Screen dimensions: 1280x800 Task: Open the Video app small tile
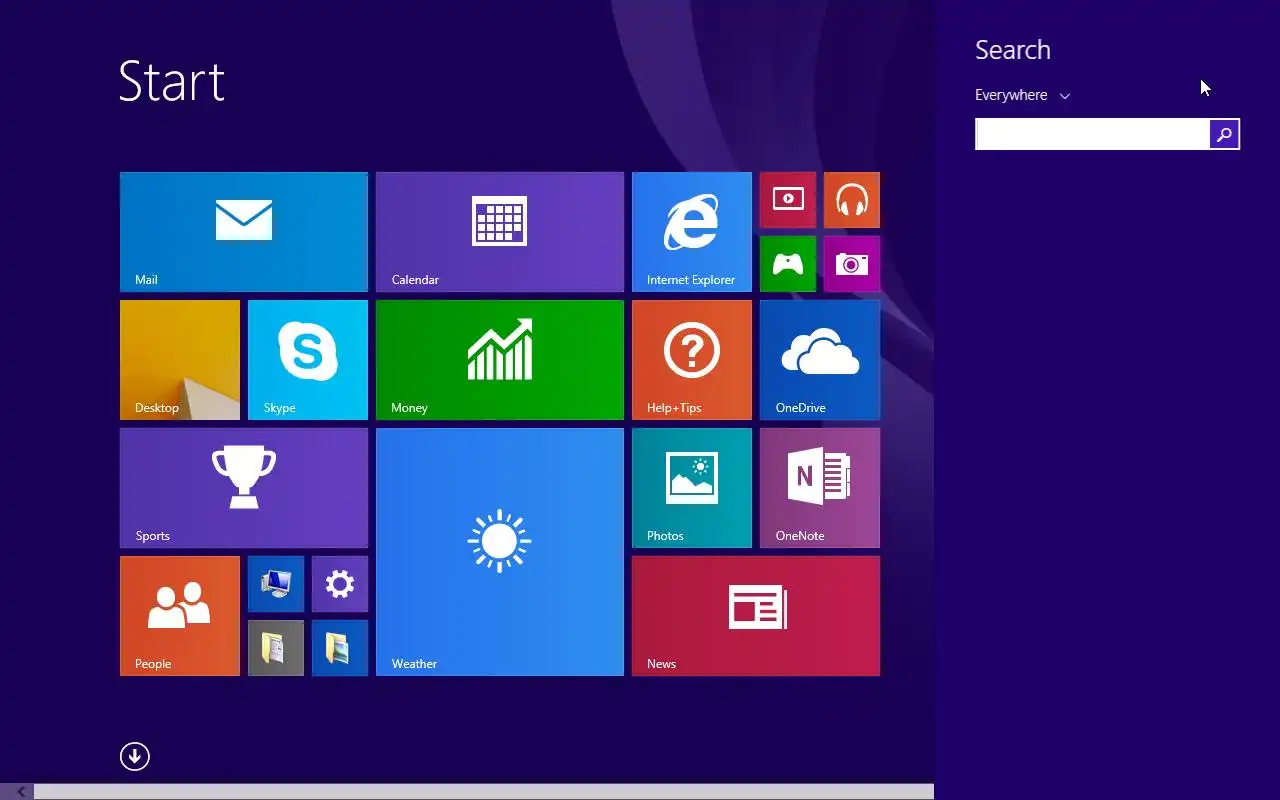pos(788,200)
